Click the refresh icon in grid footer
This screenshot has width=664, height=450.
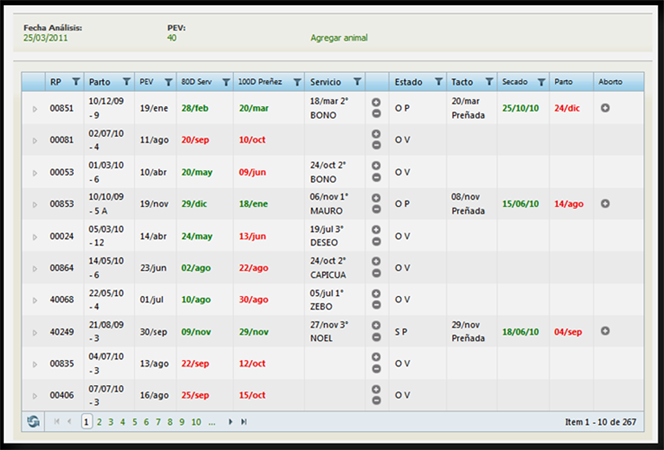coord(35,422)
